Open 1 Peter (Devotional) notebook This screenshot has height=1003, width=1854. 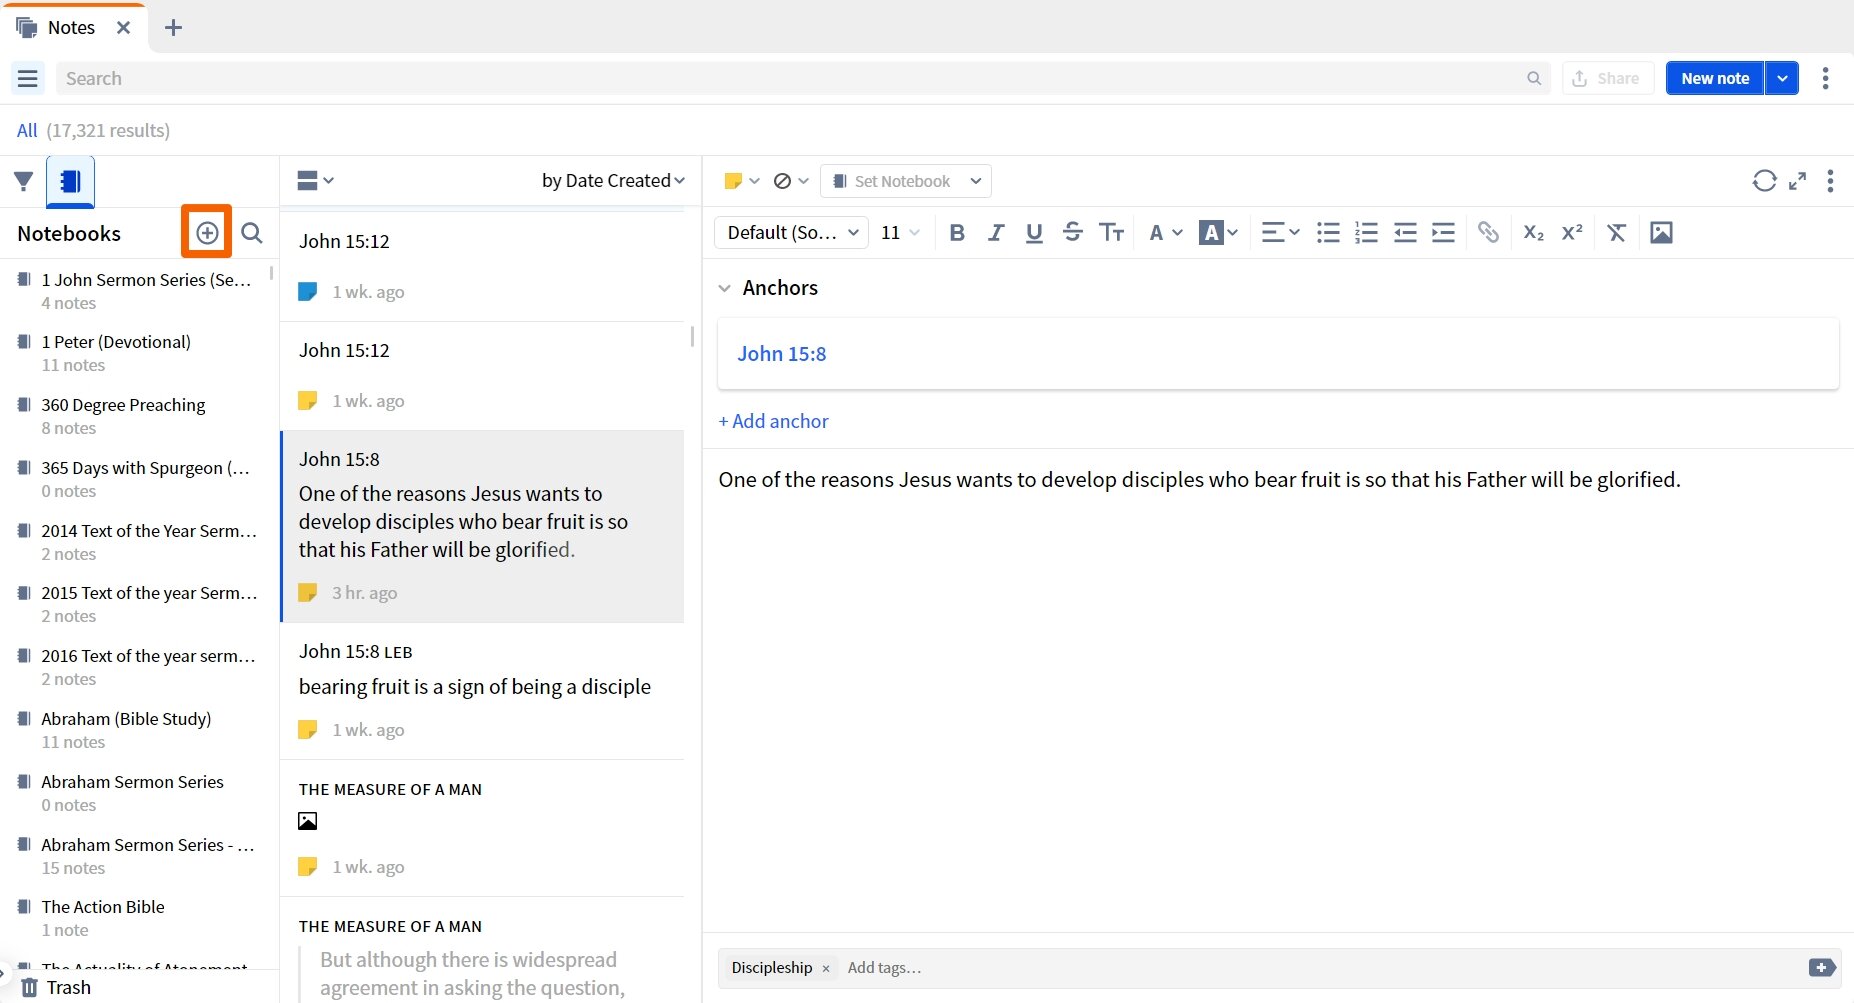tap(139, 353)
